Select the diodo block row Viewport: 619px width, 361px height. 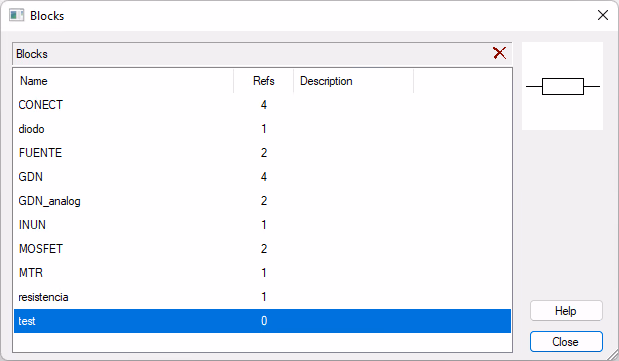(263, 129)
